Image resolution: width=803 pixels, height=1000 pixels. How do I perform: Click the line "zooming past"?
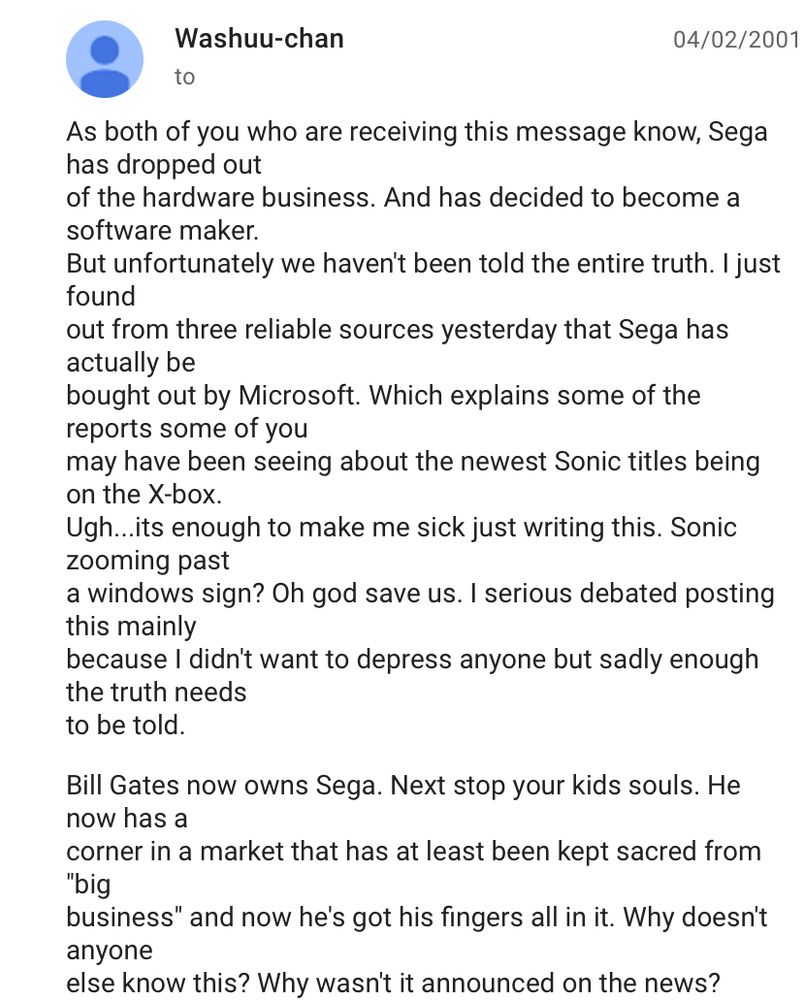point(147,561)
